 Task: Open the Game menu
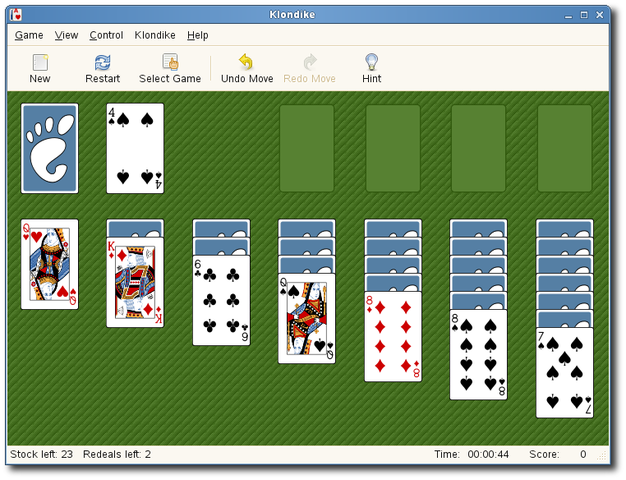pyautogui.click(x=29, y=35)
